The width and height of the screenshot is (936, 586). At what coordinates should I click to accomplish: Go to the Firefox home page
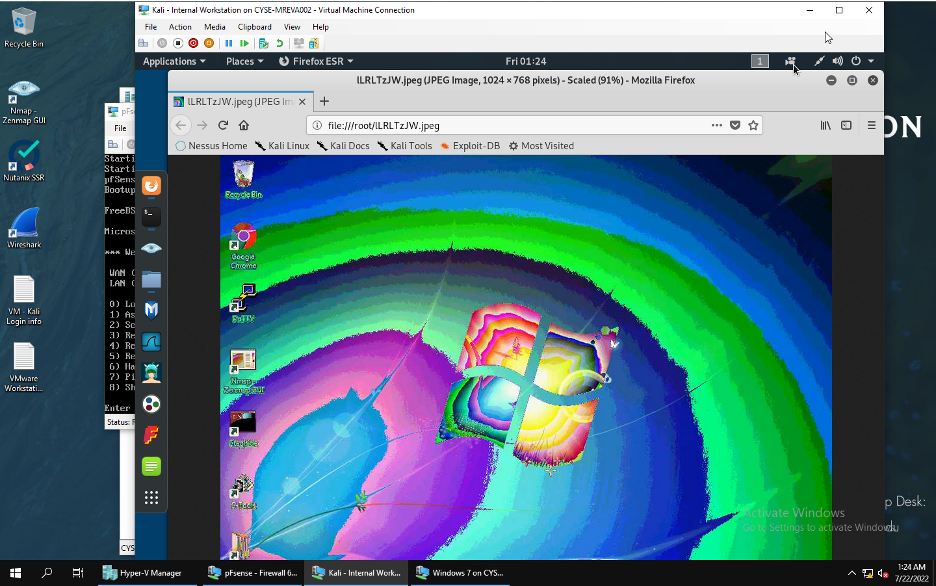coord(244,125)
